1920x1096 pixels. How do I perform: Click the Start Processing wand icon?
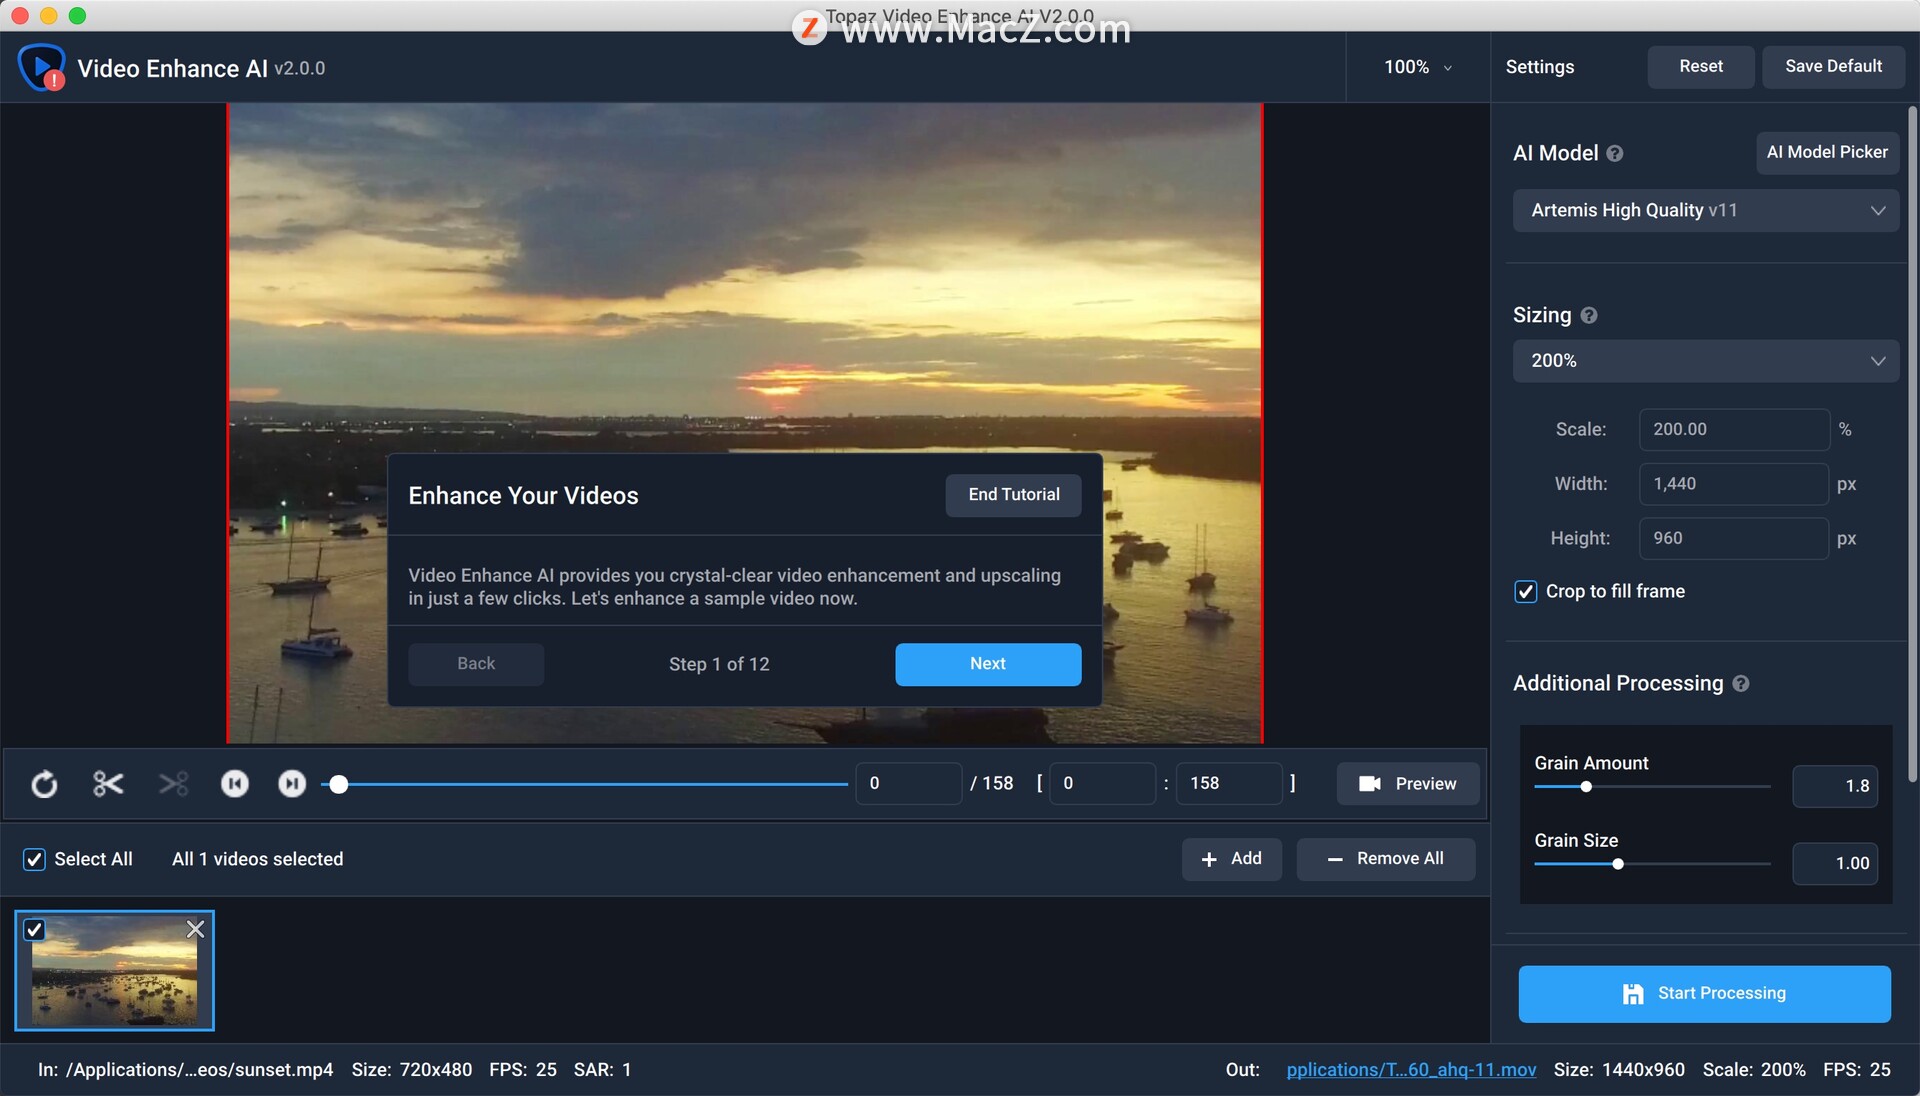coord(1633,993)
